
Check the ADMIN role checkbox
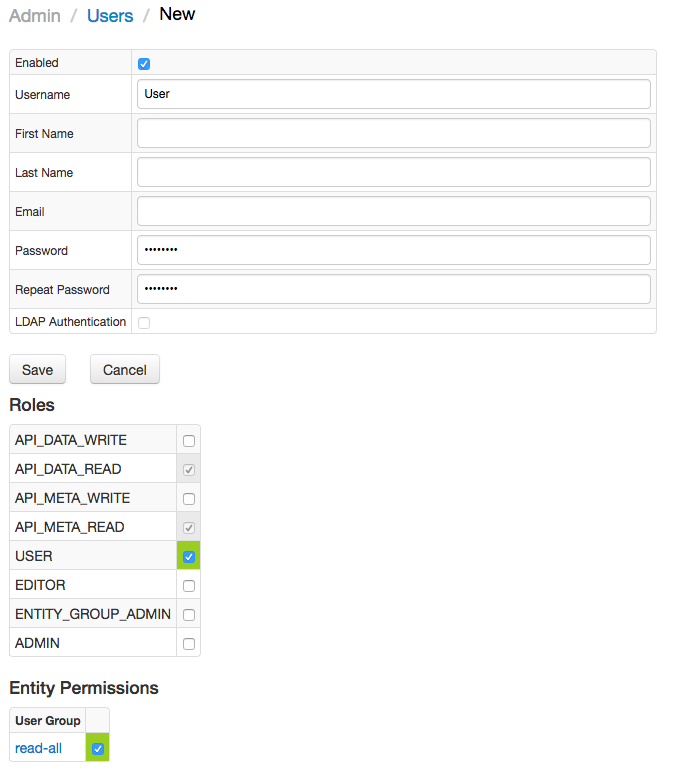coord(189,644)
